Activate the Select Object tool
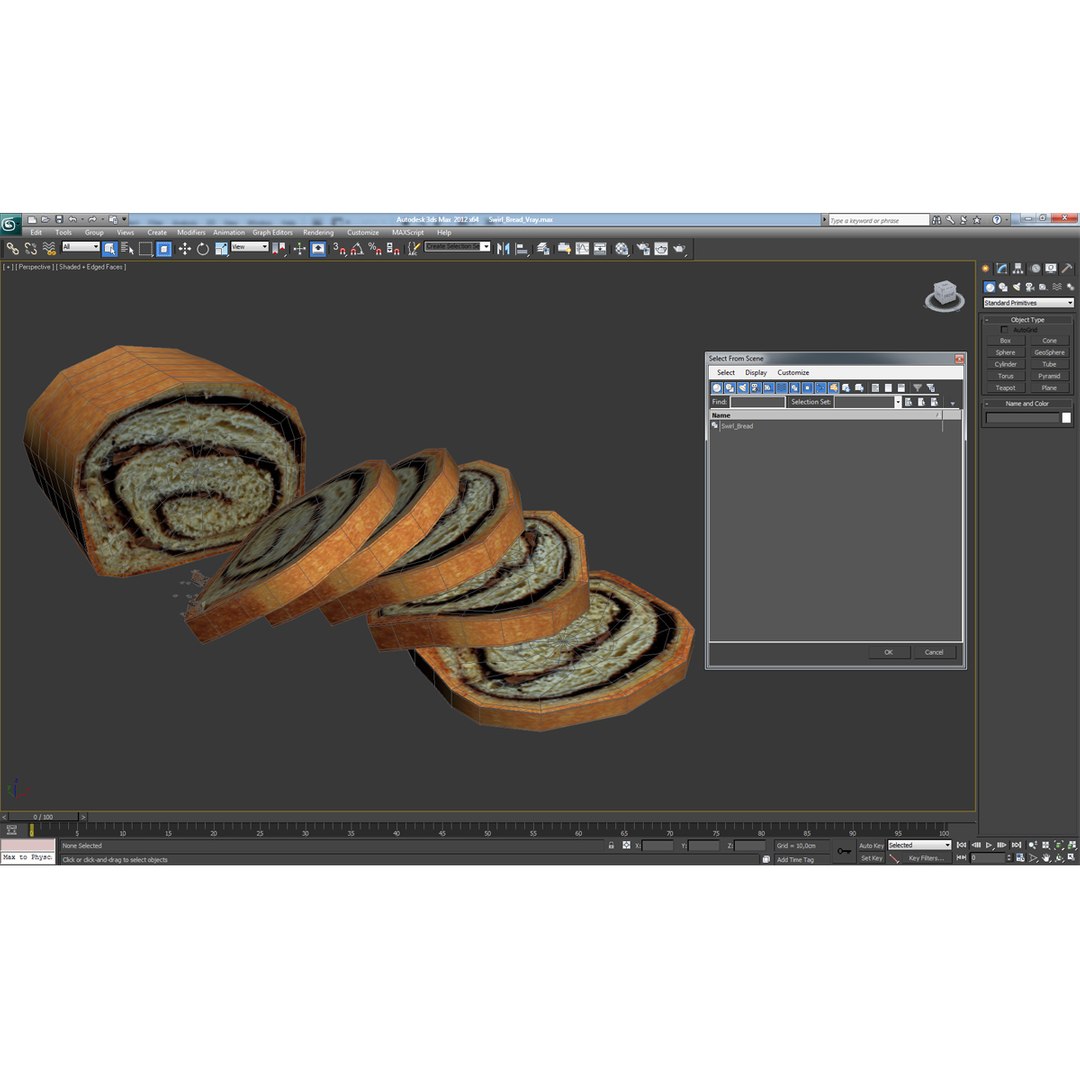This screenshot has width=1080, height=1080. coord(110,249)
